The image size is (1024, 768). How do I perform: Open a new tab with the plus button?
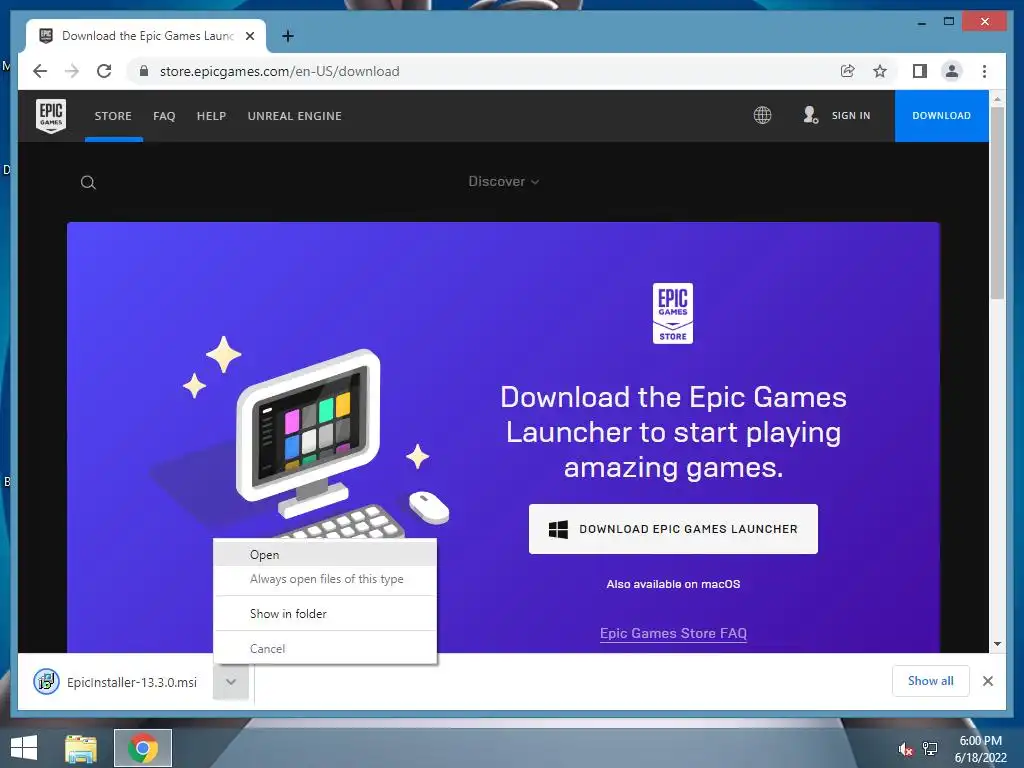point(287,36)
